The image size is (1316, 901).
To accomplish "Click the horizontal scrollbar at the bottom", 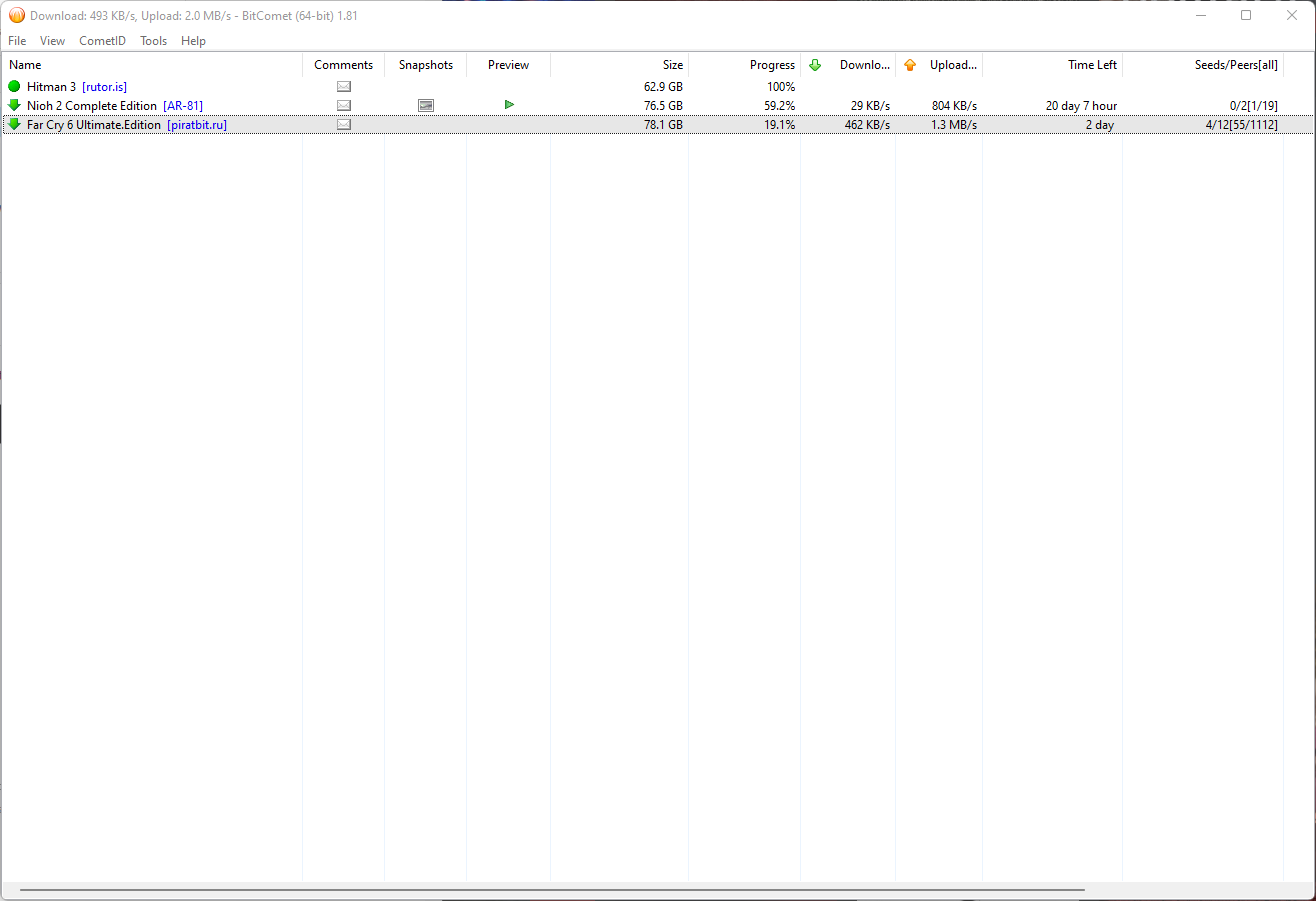I will tap(552, 889).
